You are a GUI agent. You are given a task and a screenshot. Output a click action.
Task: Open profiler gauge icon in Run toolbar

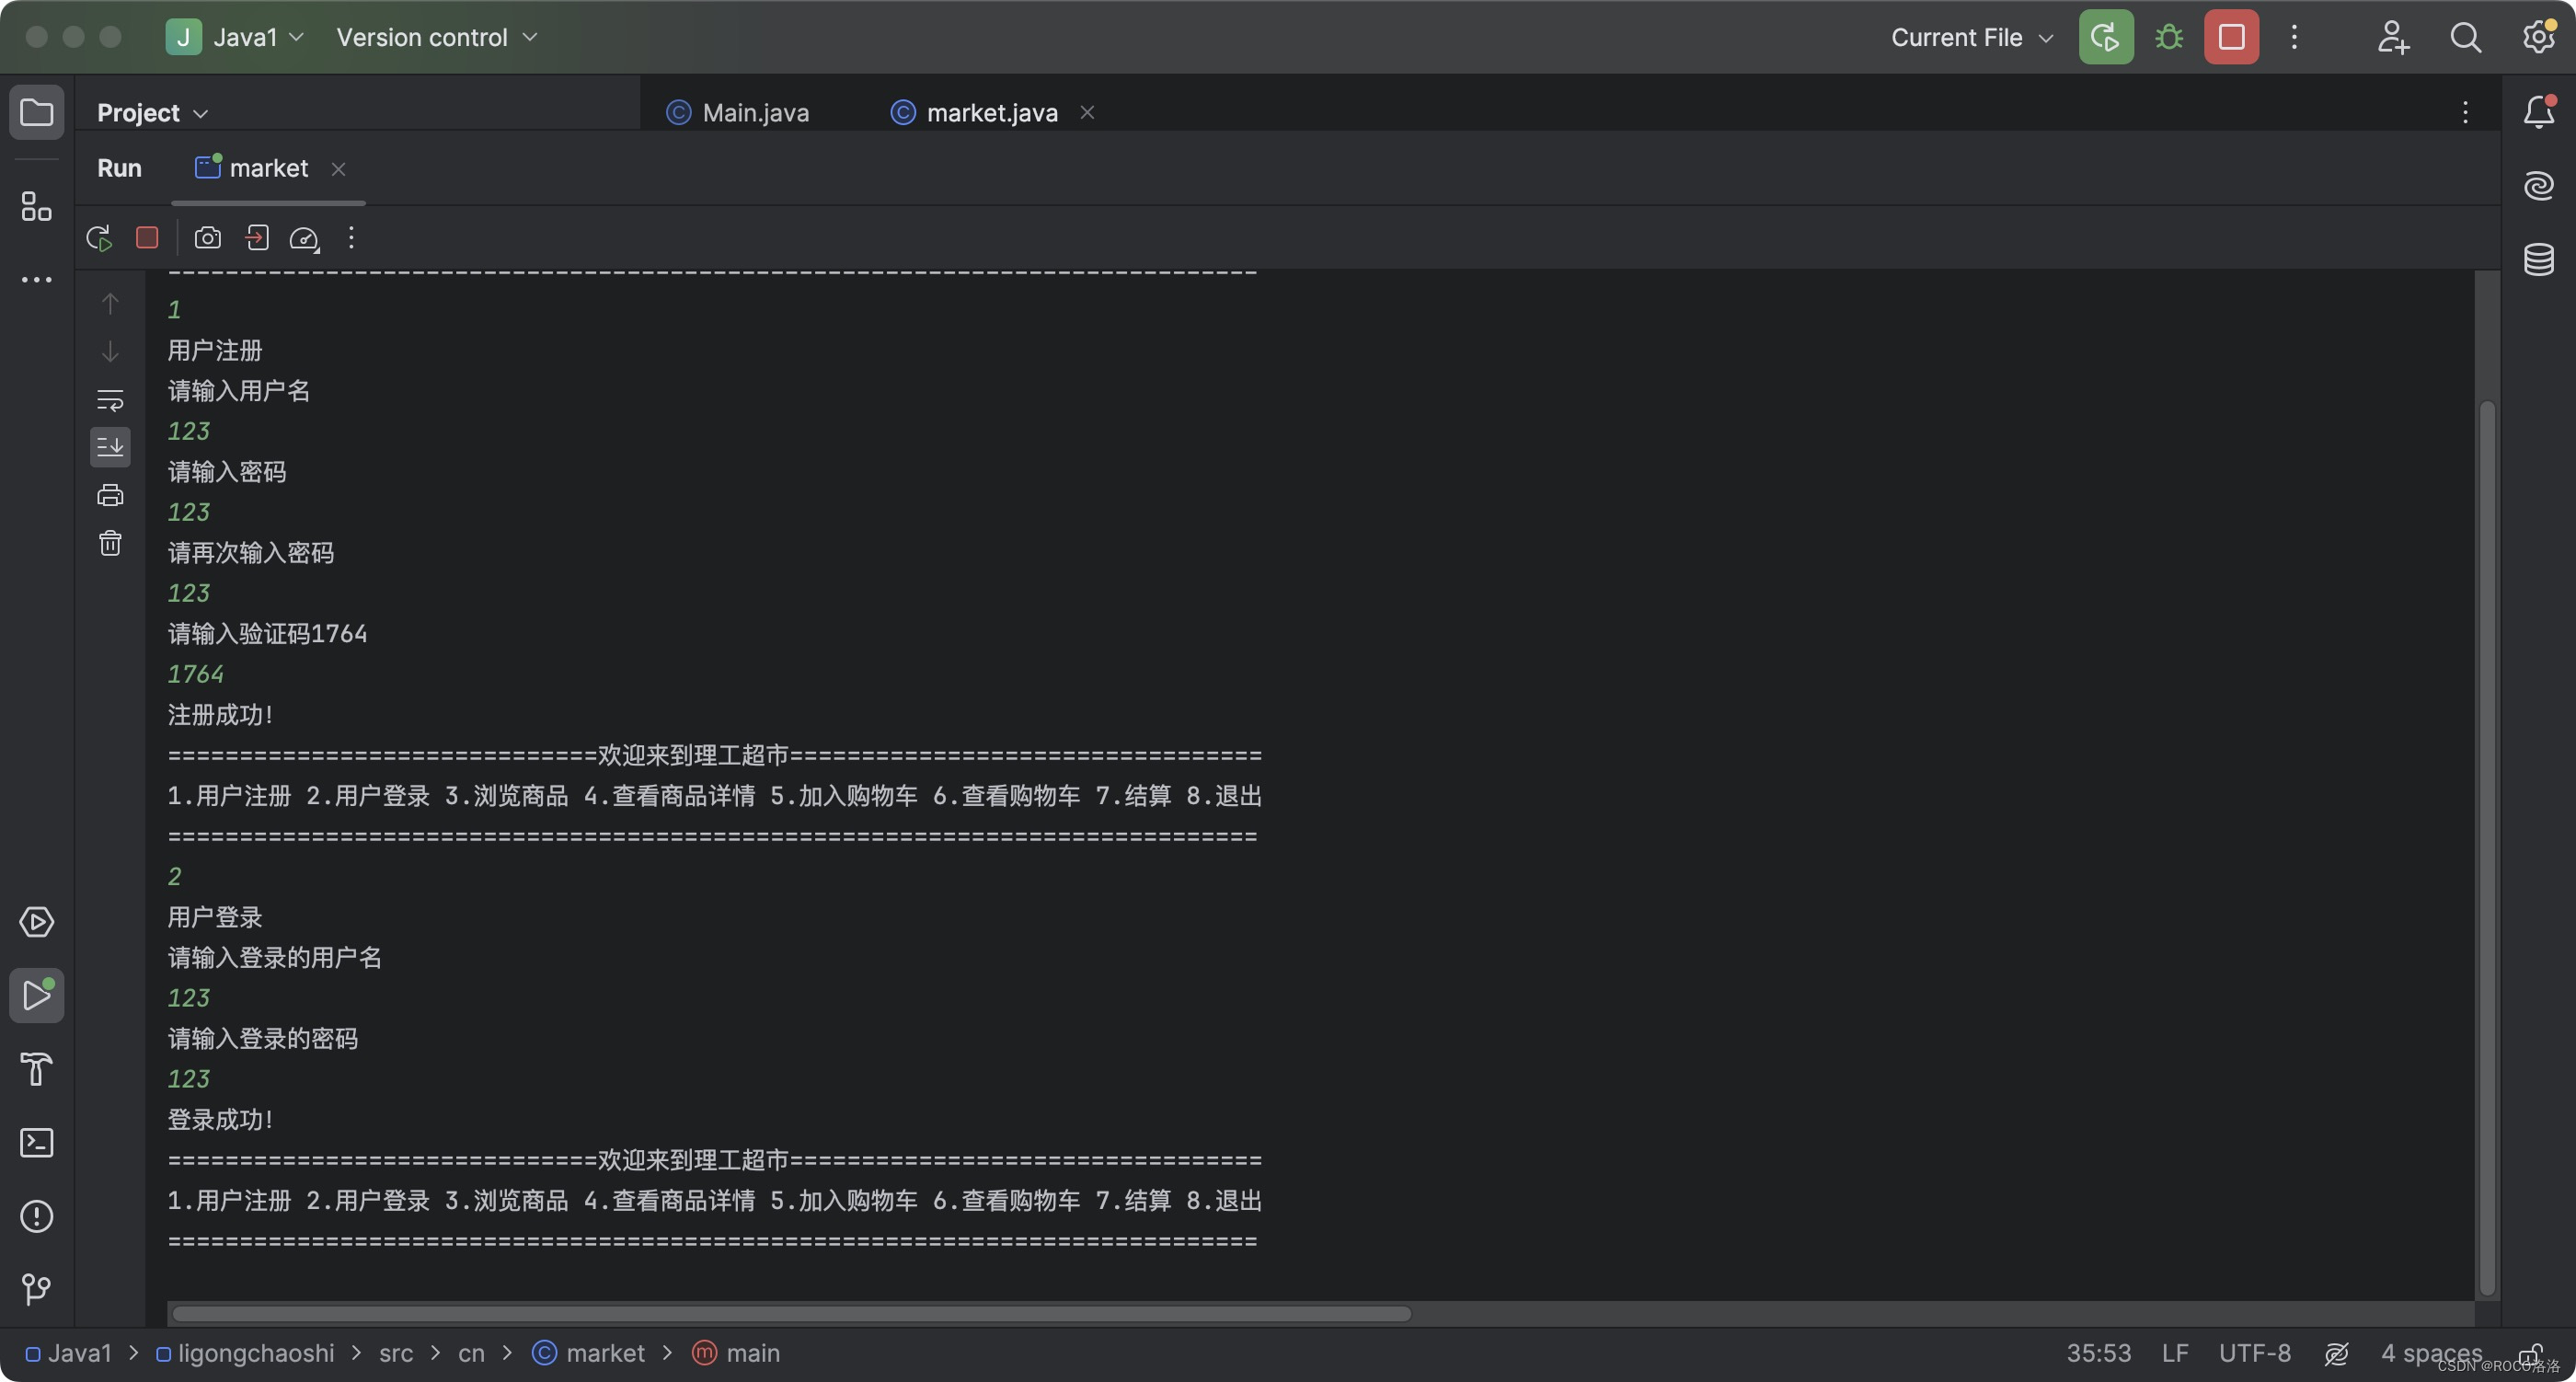click(x=304, y=238)
